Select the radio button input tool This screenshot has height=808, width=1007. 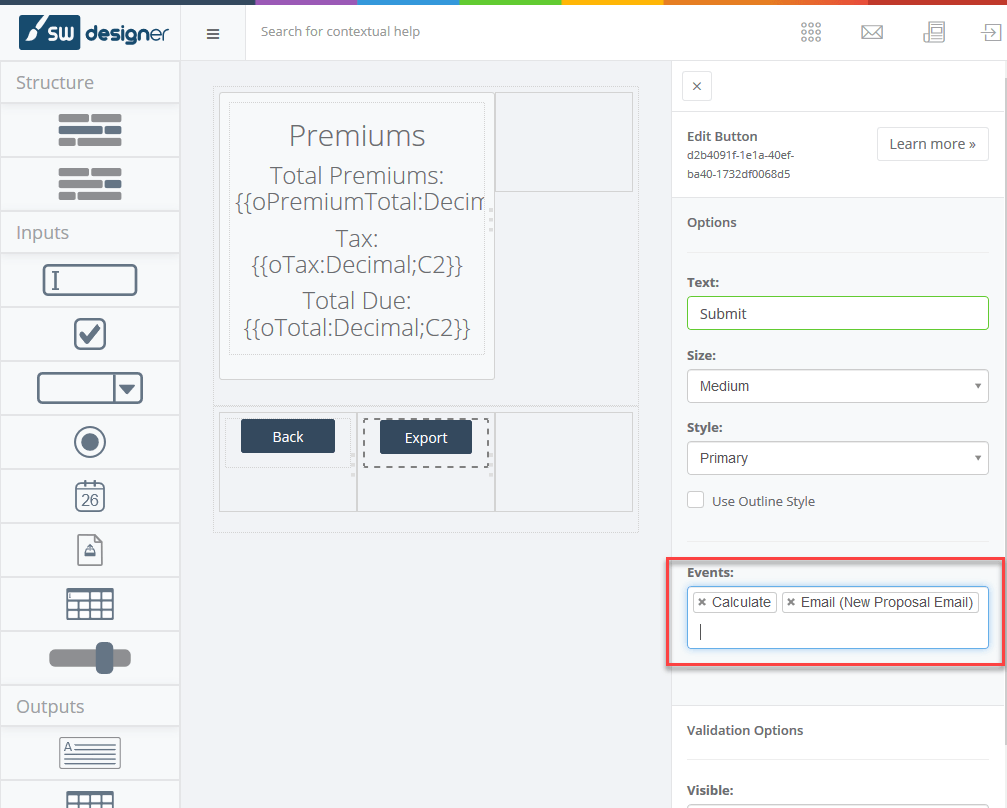pos(90,442)
